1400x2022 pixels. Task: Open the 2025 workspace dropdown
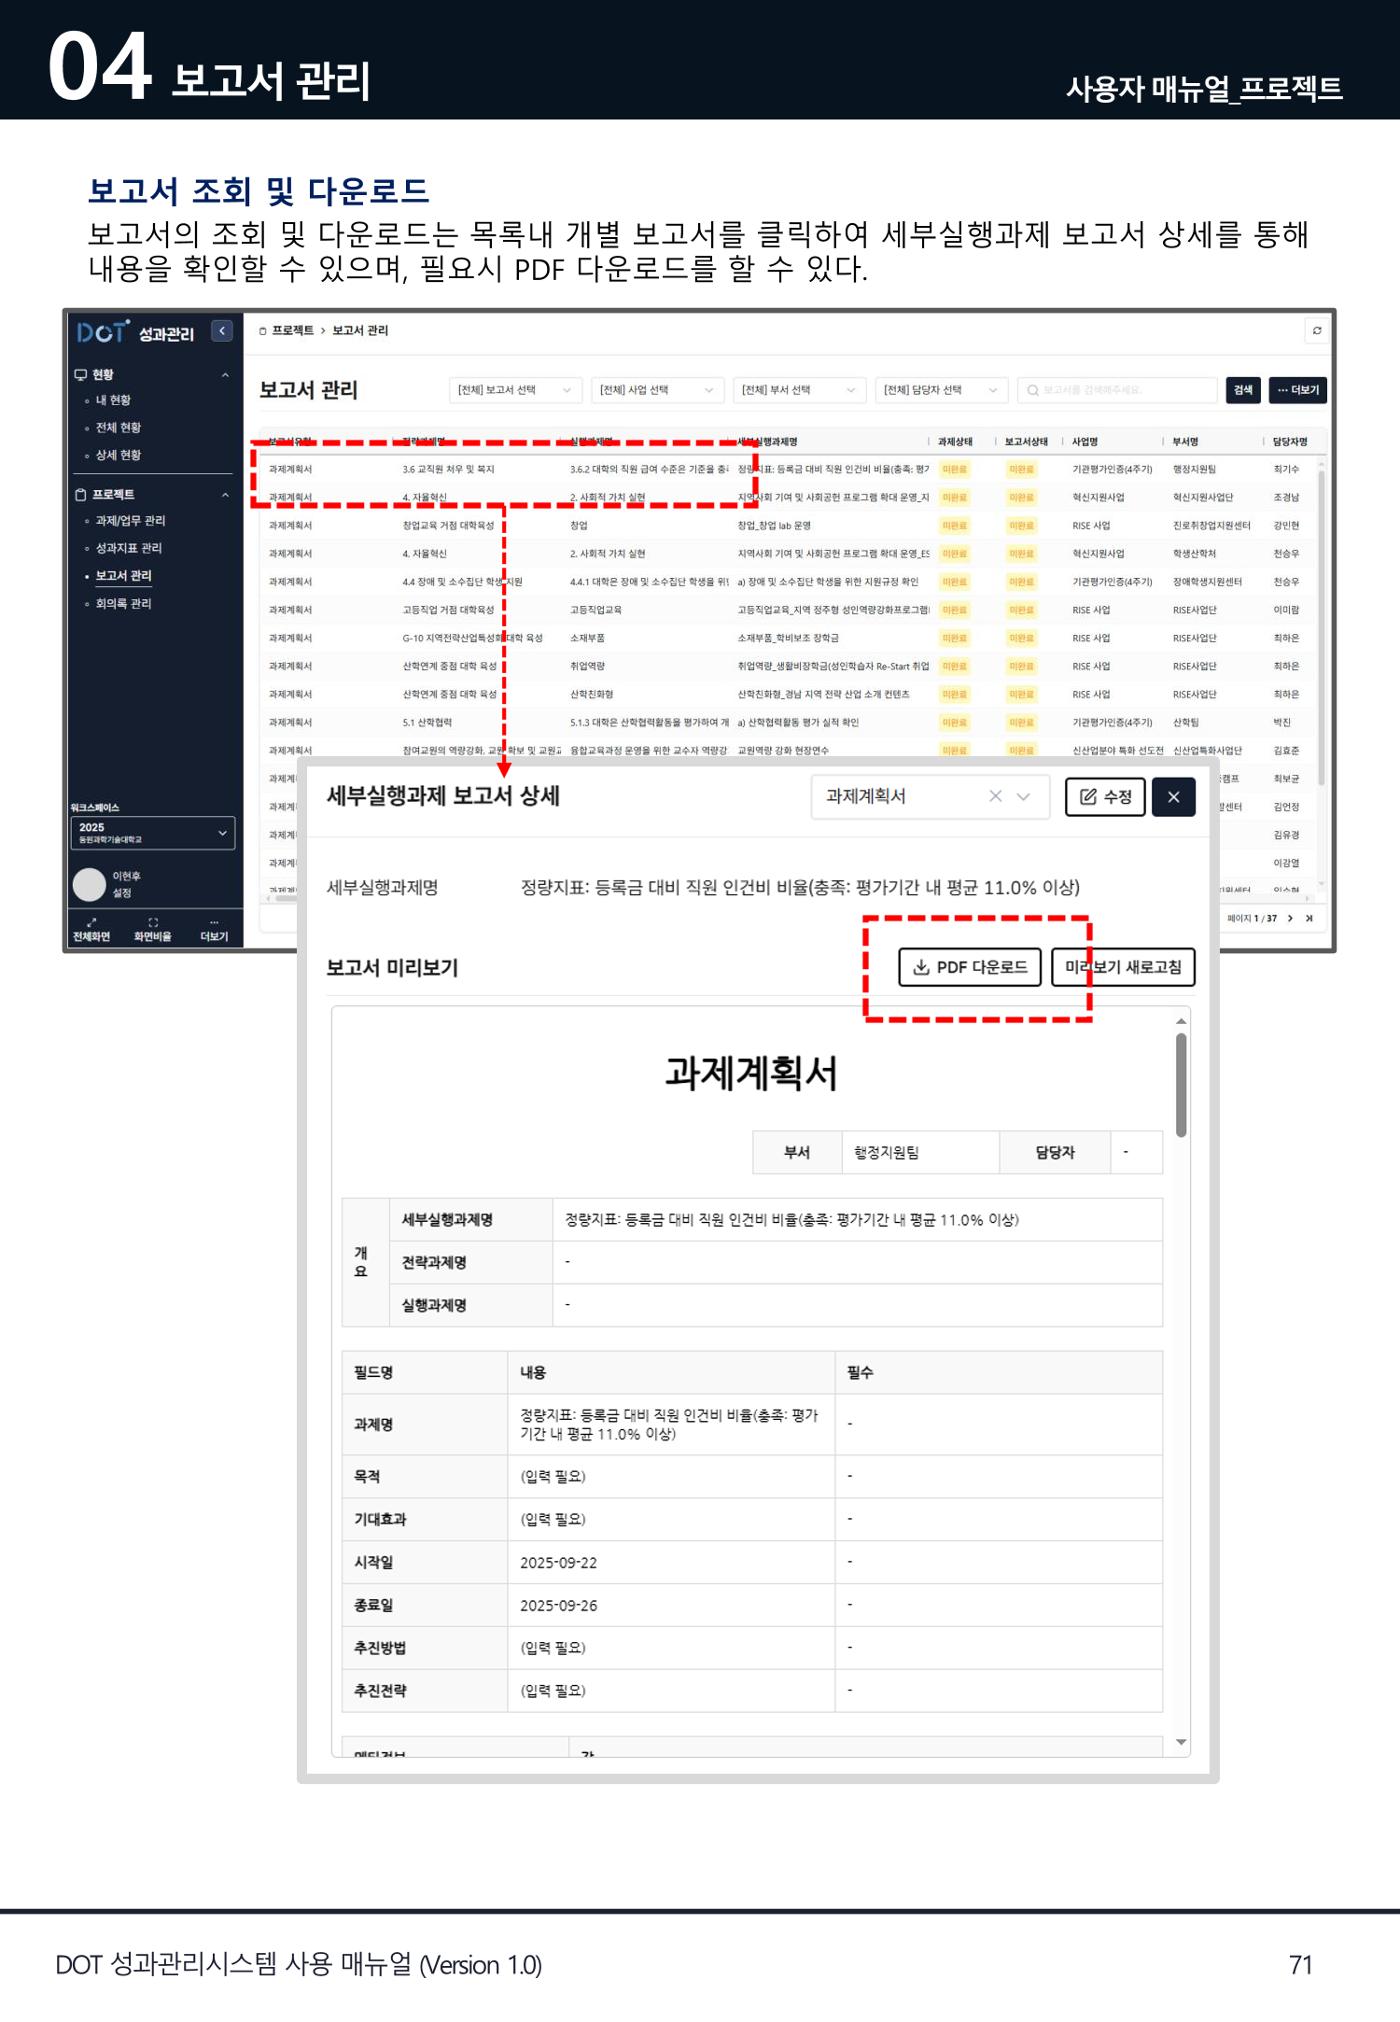(x=153, y=833)
